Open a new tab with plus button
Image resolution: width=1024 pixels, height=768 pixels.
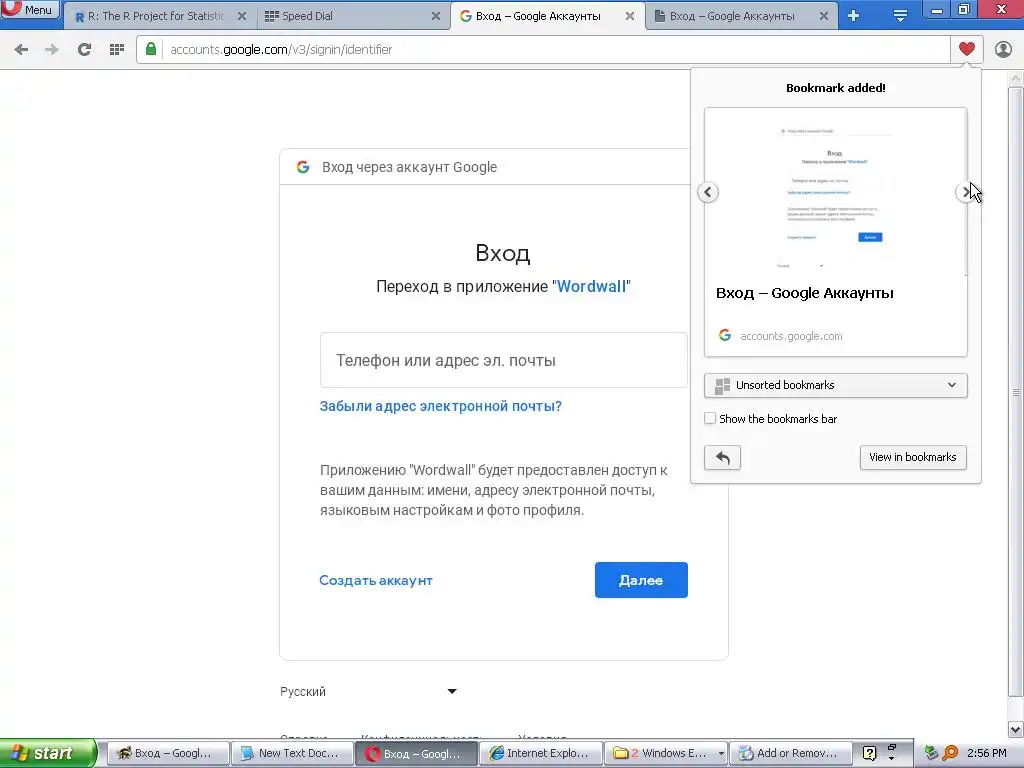(x=854, y=16)
